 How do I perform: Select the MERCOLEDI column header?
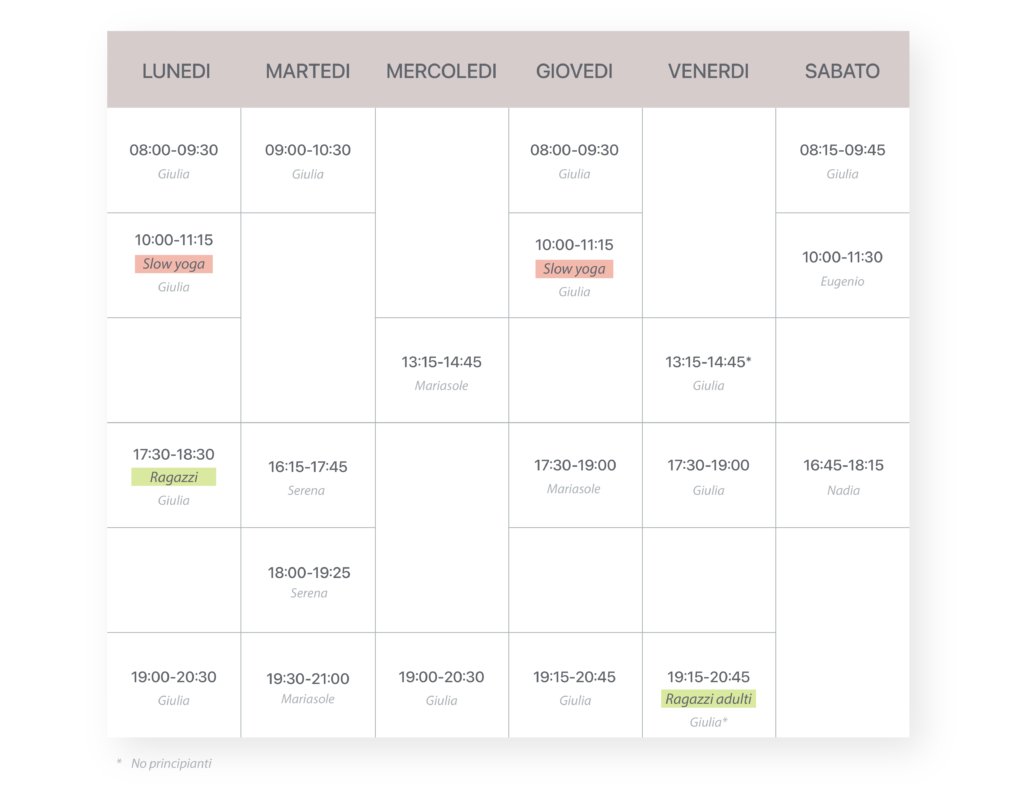441,71
